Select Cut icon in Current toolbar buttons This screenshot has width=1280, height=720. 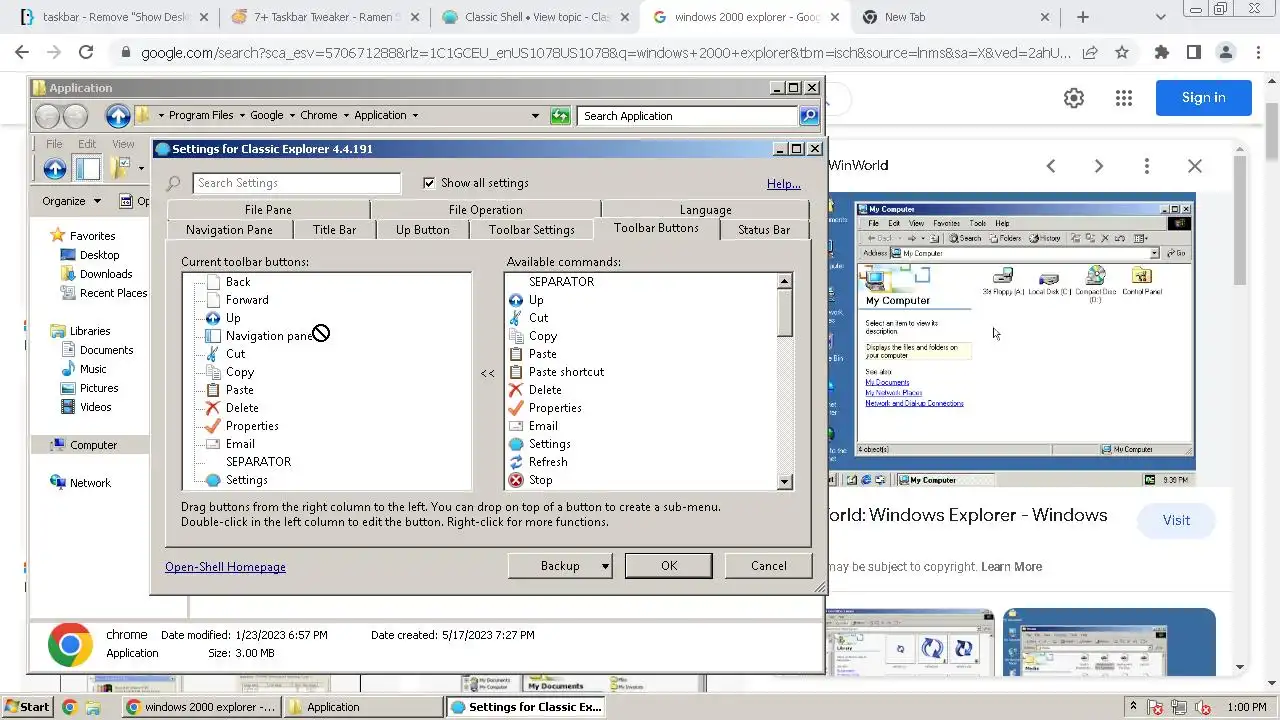(x=213, y=354)
